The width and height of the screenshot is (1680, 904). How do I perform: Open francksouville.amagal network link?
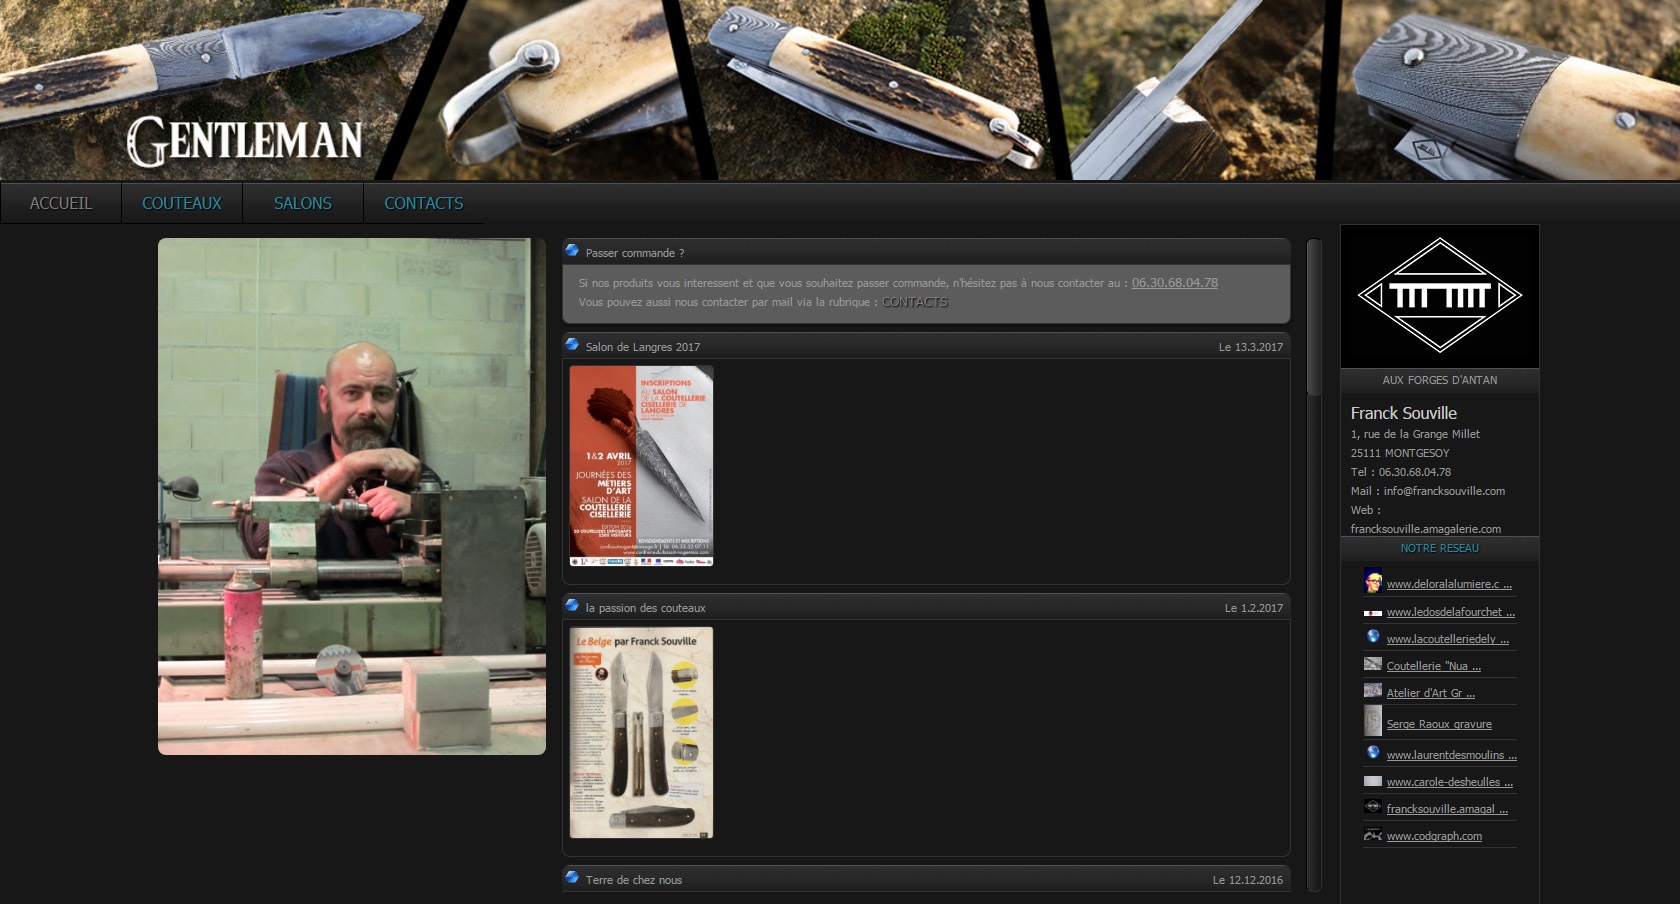click(1447, 809)
